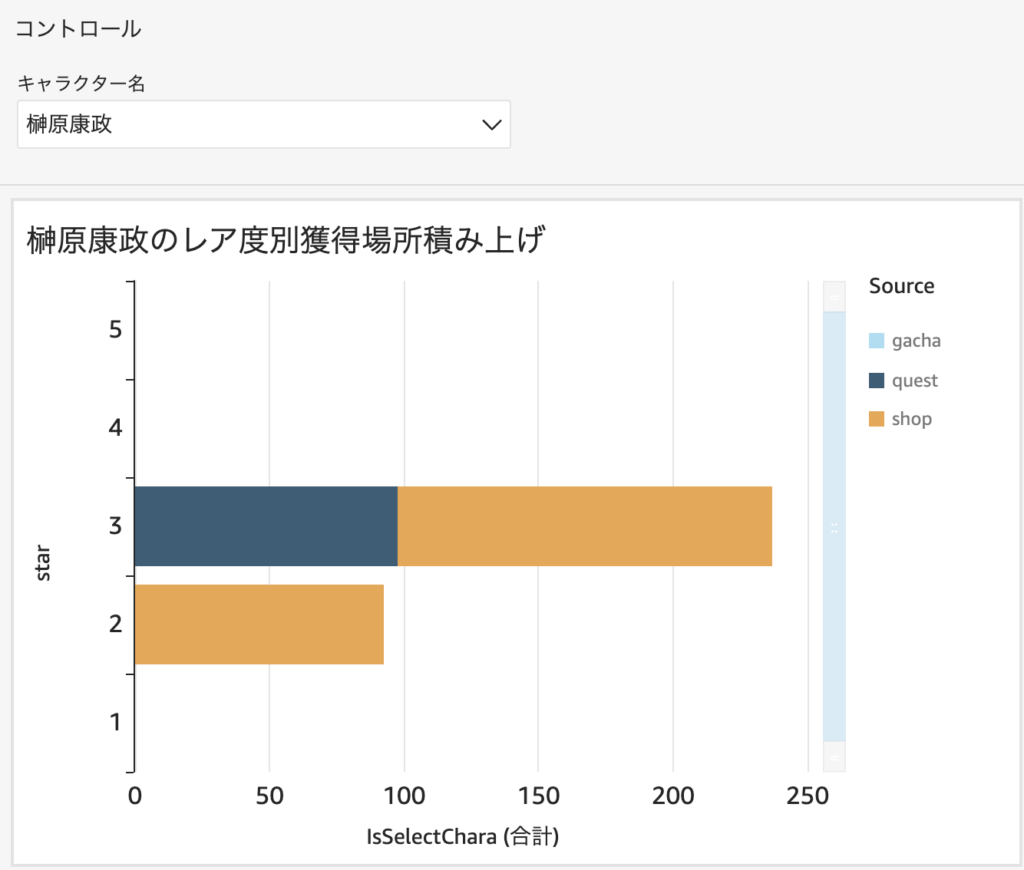Open the キャラクター名 dropdown showing 榊原康政
The width and height of the screenshot is (1024, 870).
point(264,124)
